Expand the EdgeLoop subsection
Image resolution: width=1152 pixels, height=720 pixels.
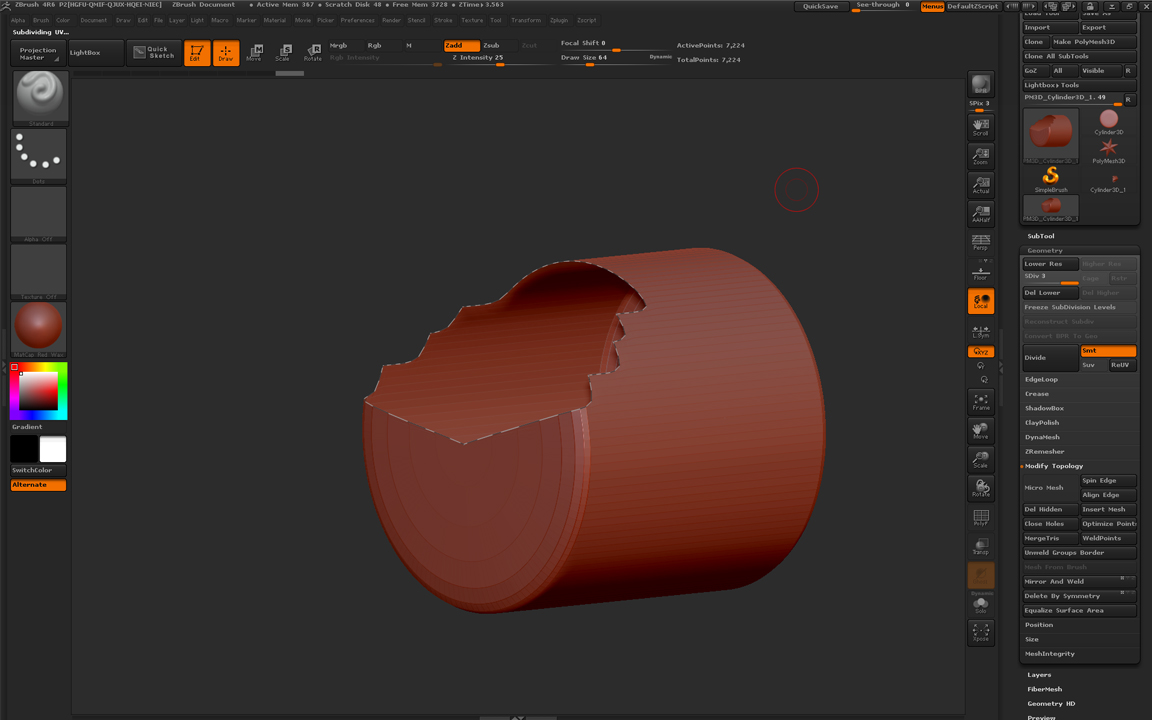1041,379
